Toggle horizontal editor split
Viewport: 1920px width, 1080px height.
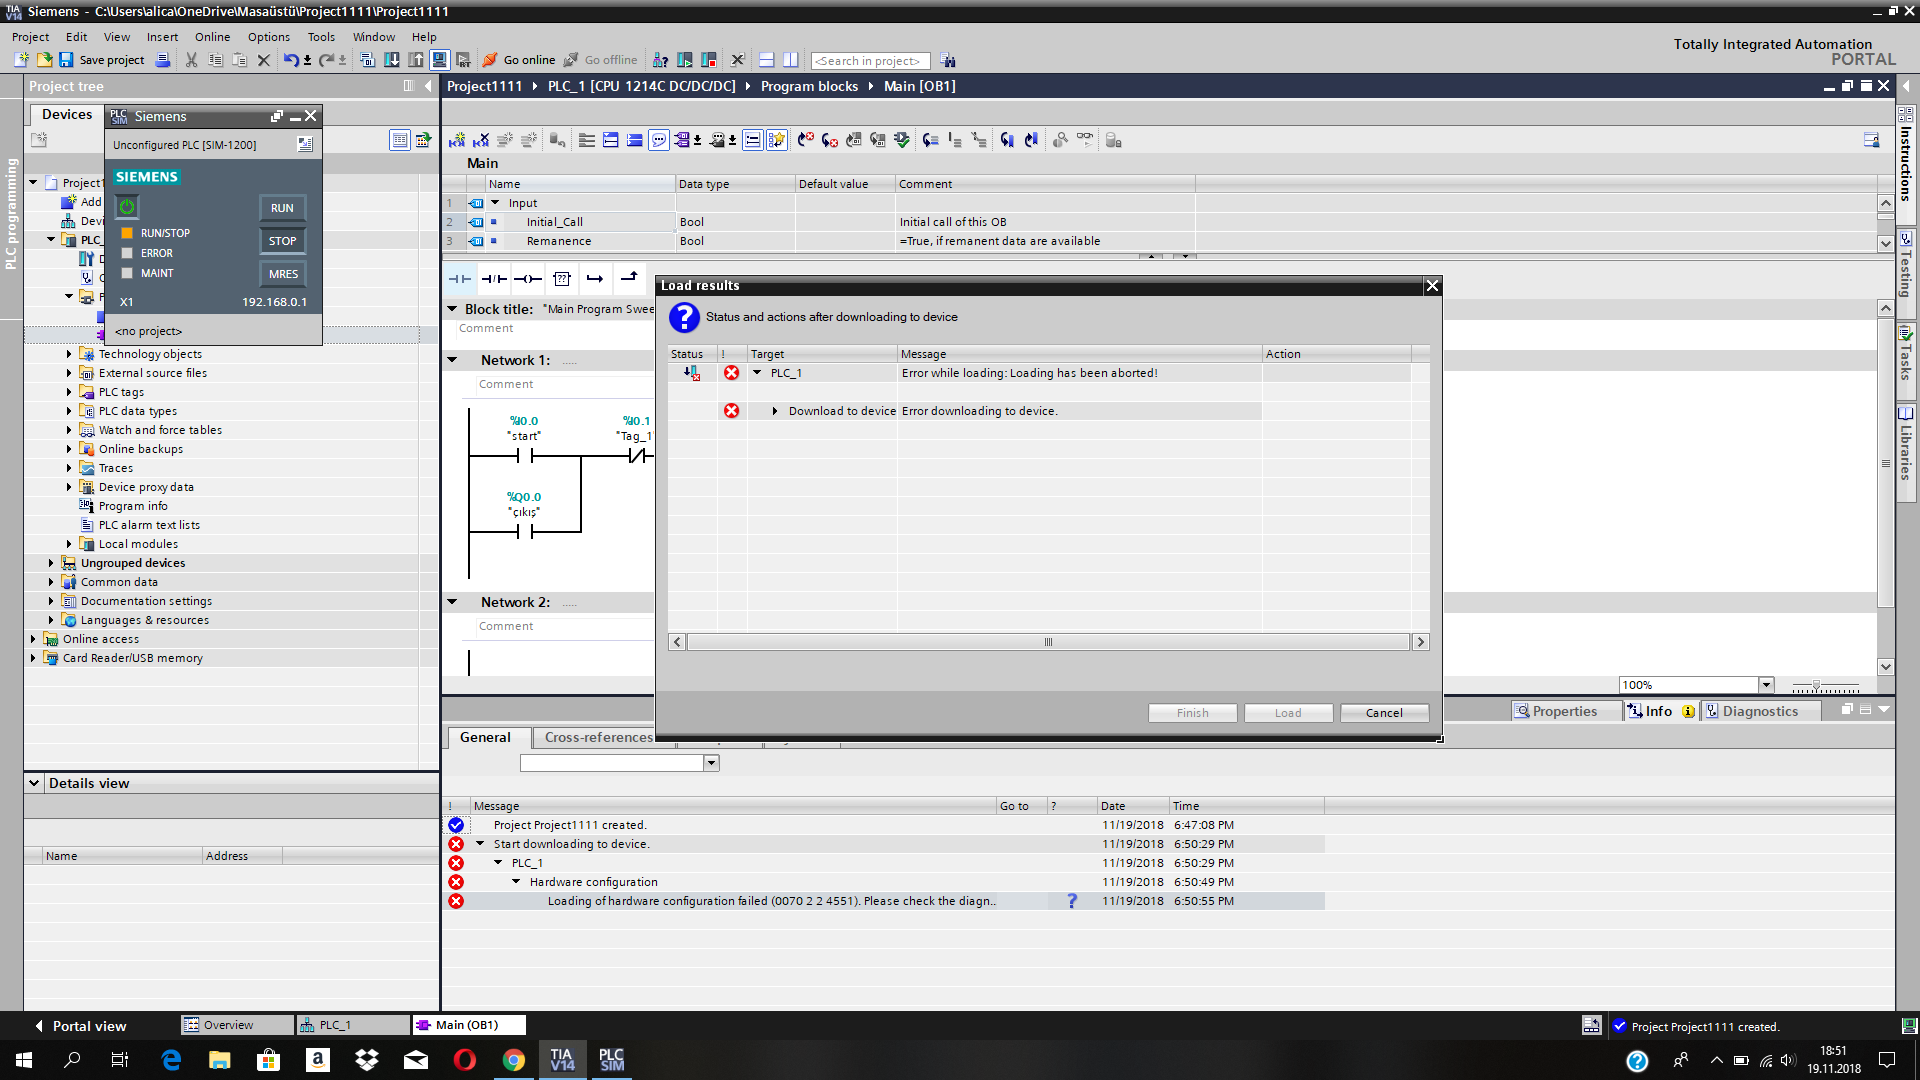(x=767, y=60)
